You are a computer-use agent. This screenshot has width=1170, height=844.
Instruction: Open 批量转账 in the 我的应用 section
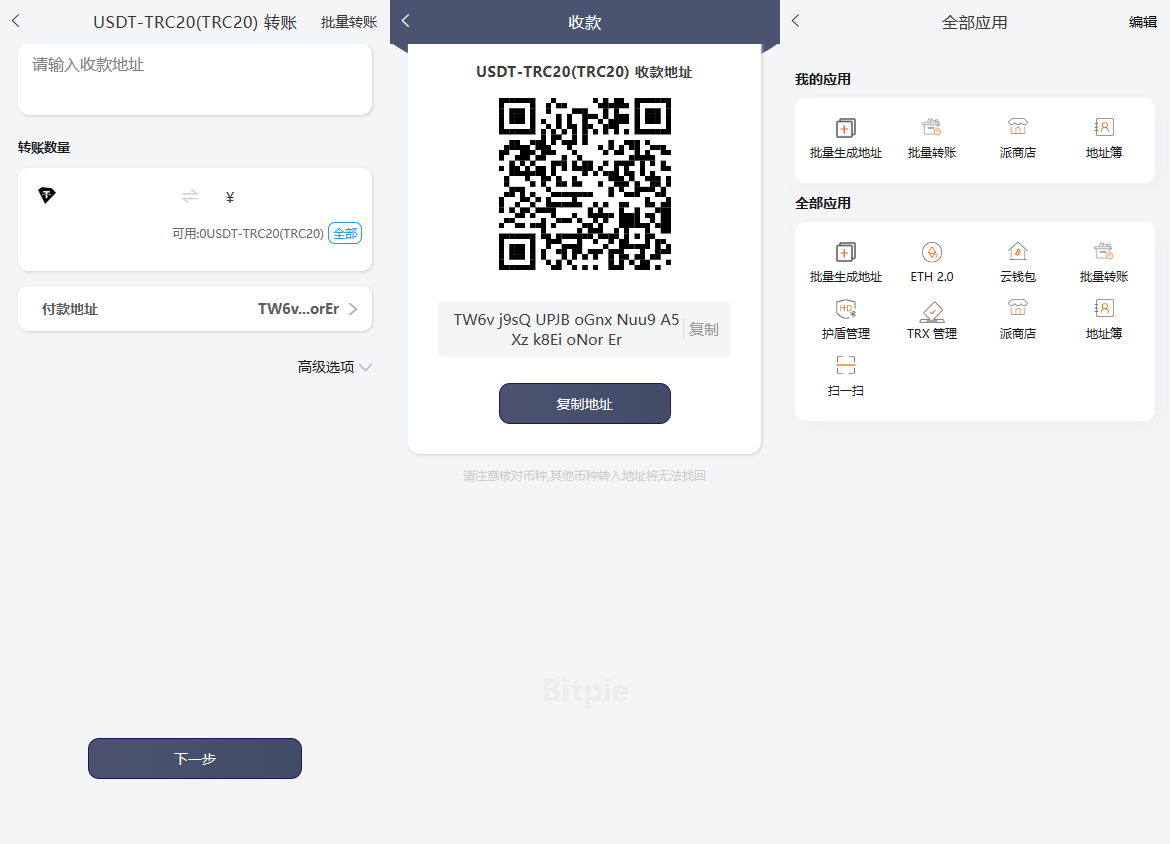coord(932,139)
